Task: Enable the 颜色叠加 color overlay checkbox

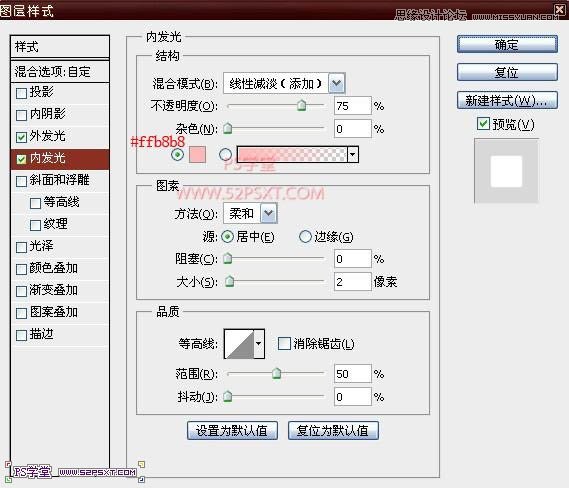Action: pos(21,269)
